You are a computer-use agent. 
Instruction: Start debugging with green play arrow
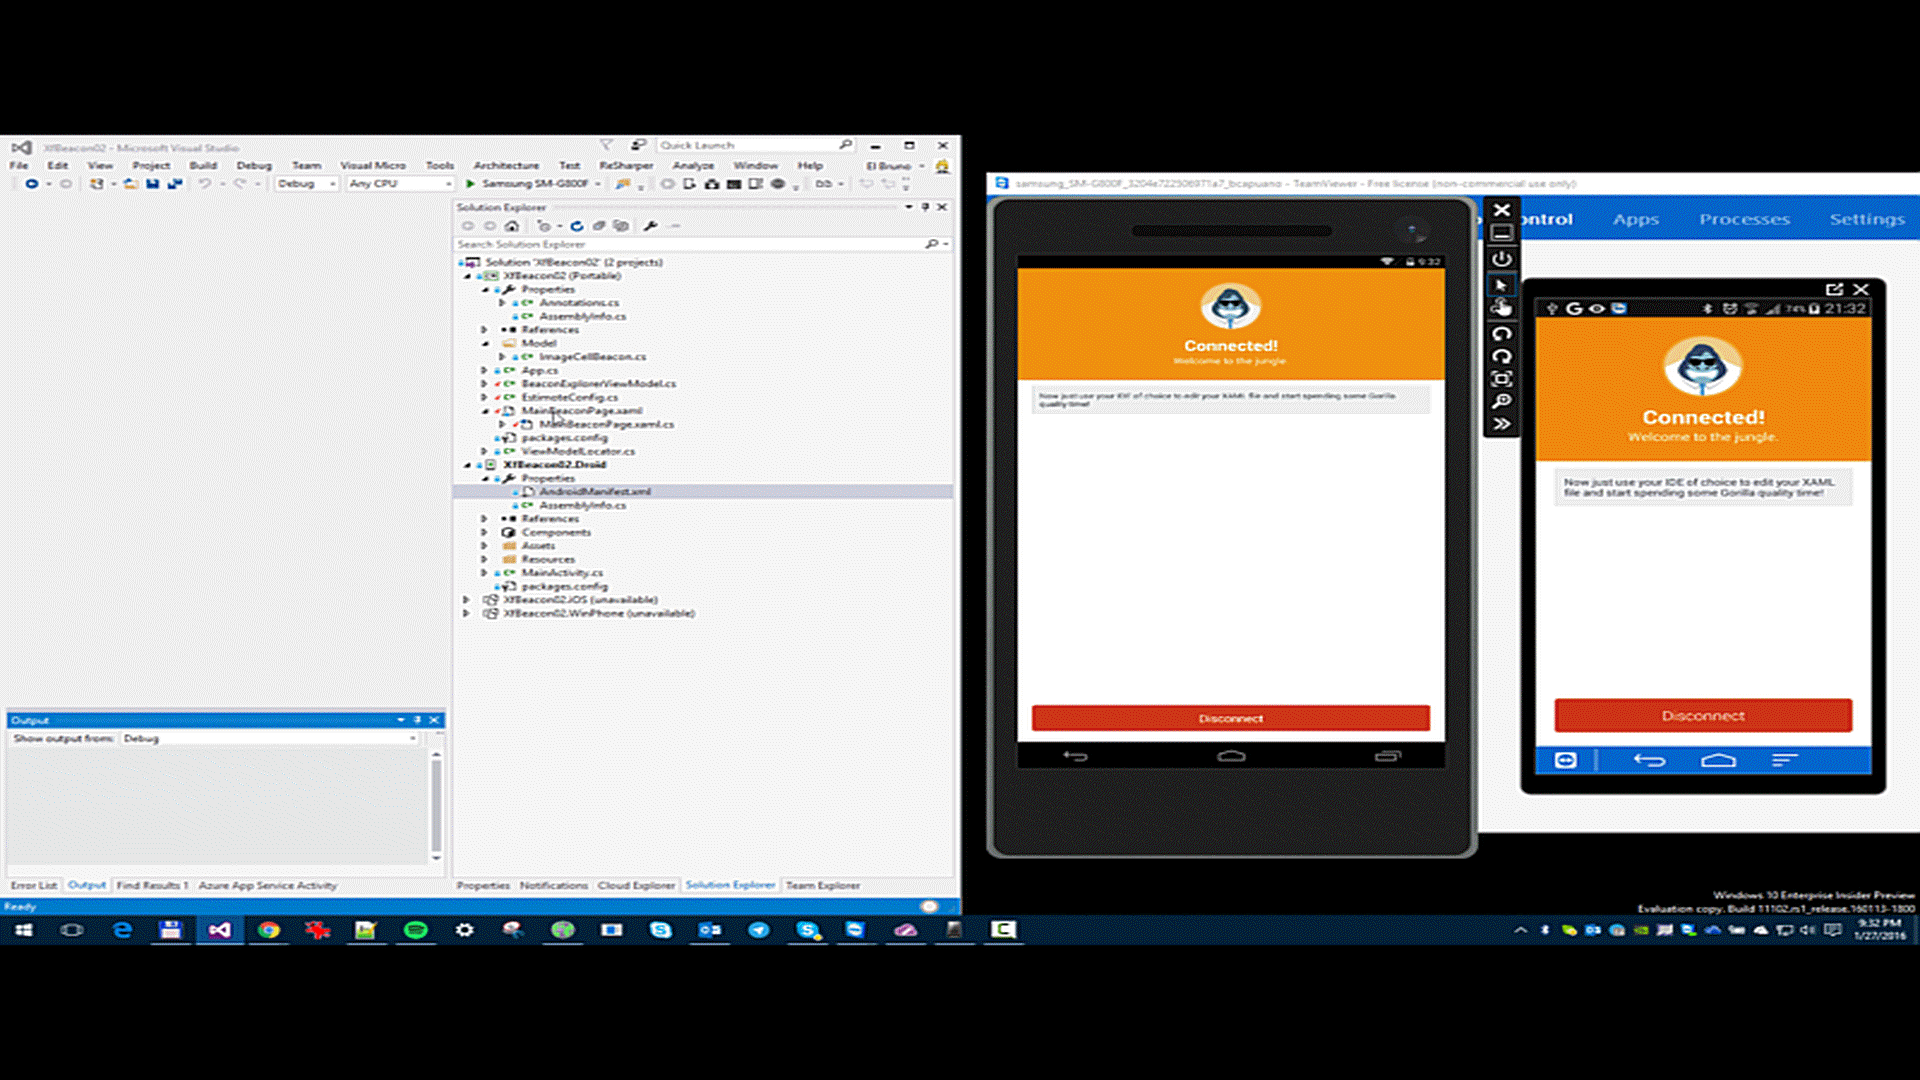470,184
